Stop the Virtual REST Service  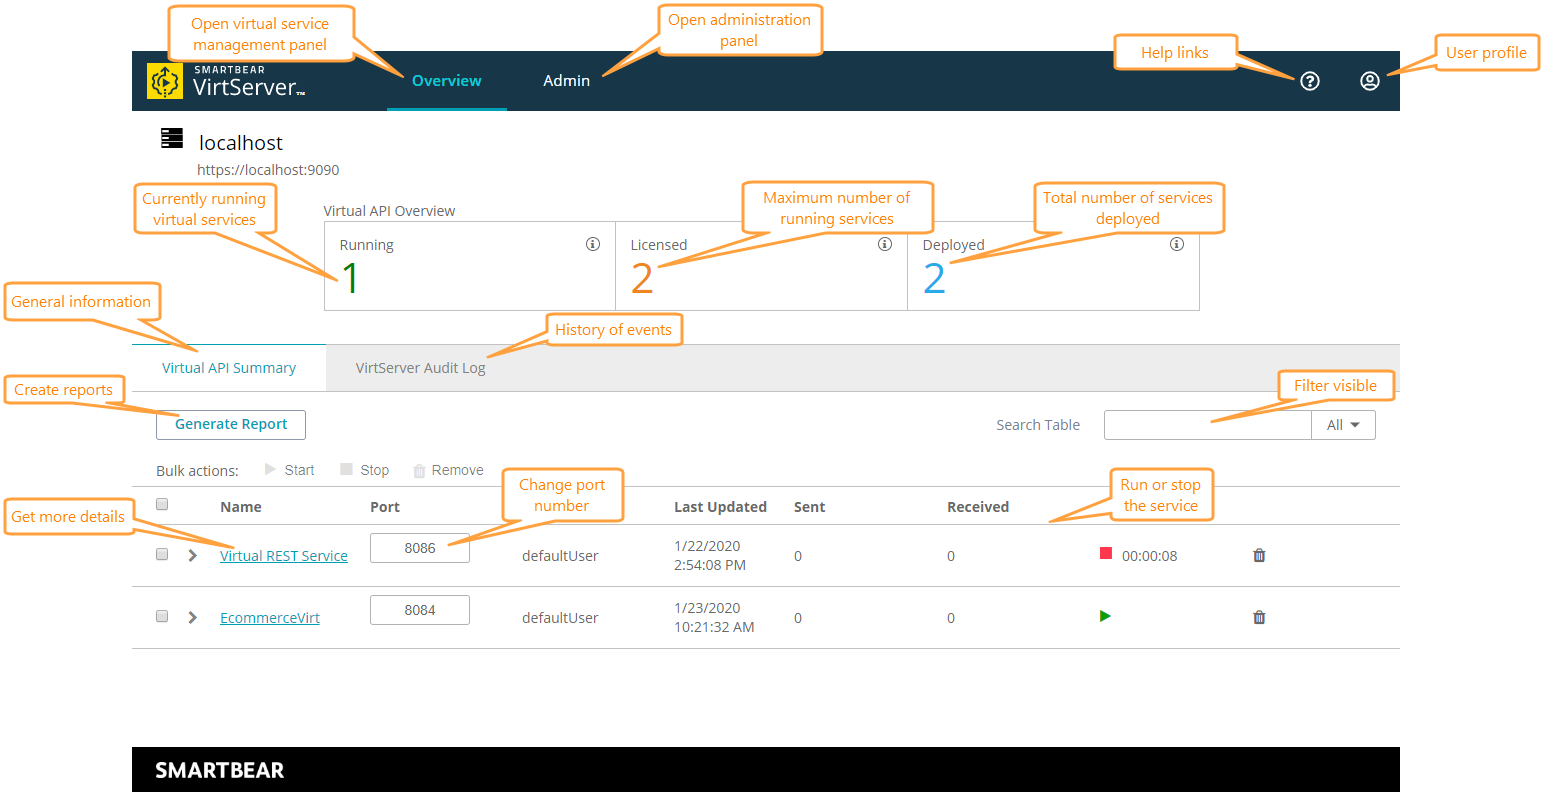(1105, 553)
